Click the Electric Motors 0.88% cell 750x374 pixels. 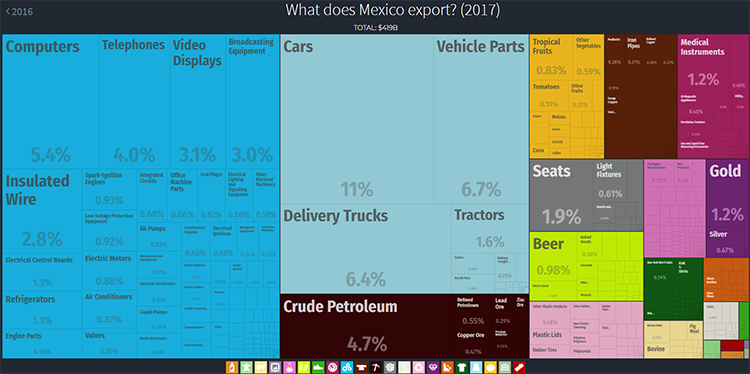tap(110, 271)
